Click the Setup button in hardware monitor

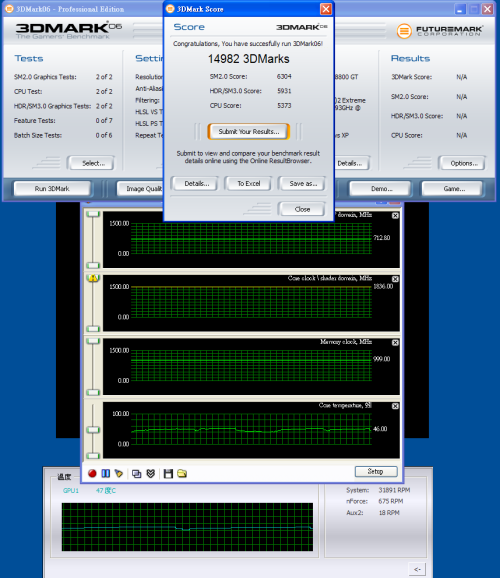[x=376, y=471]
